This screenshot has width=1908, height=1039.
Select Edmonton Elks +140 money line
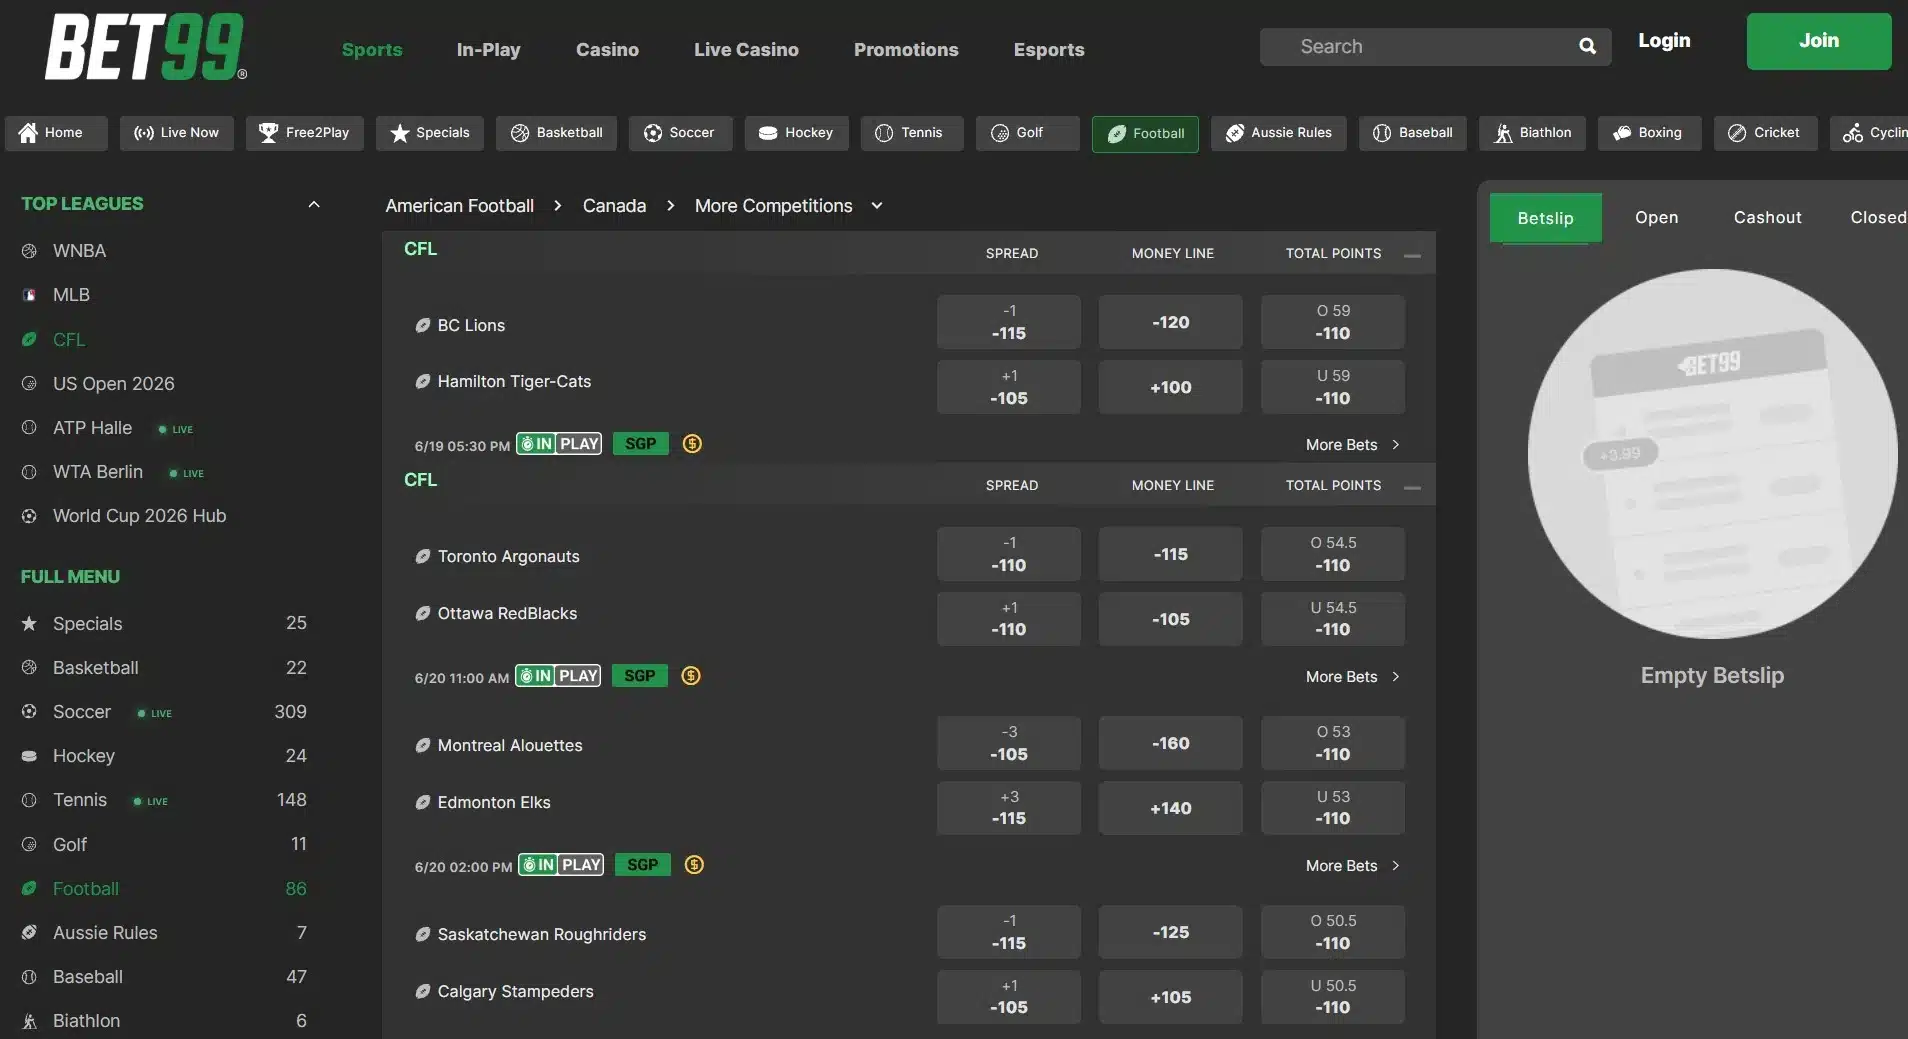1171,808
